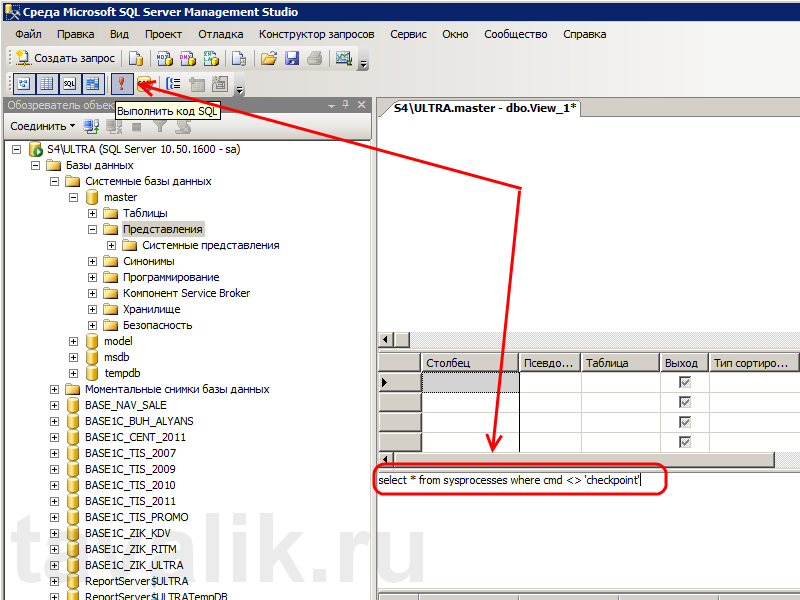This screenshot has width=800, height=600.
Task: Toggle the diagram pane view button
Action: (24, 84)
